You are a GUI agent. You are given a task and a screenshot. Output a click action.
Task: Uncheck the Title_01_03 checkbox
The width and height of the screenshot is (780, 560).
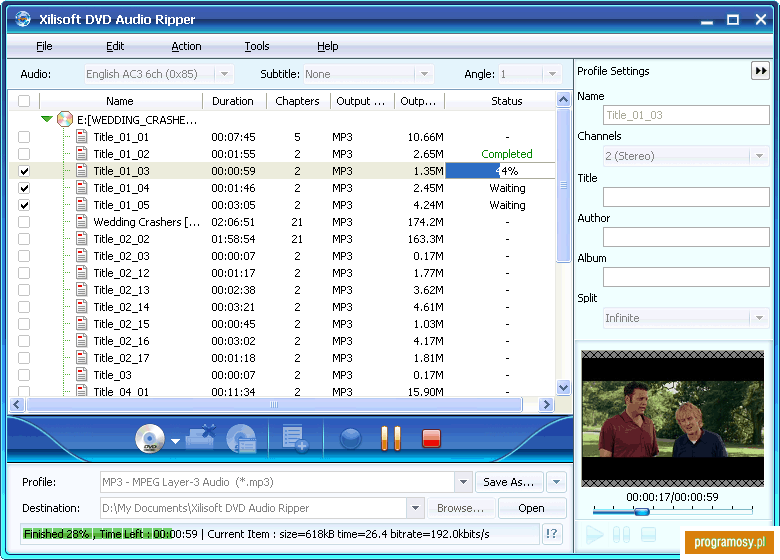point(24,171)
